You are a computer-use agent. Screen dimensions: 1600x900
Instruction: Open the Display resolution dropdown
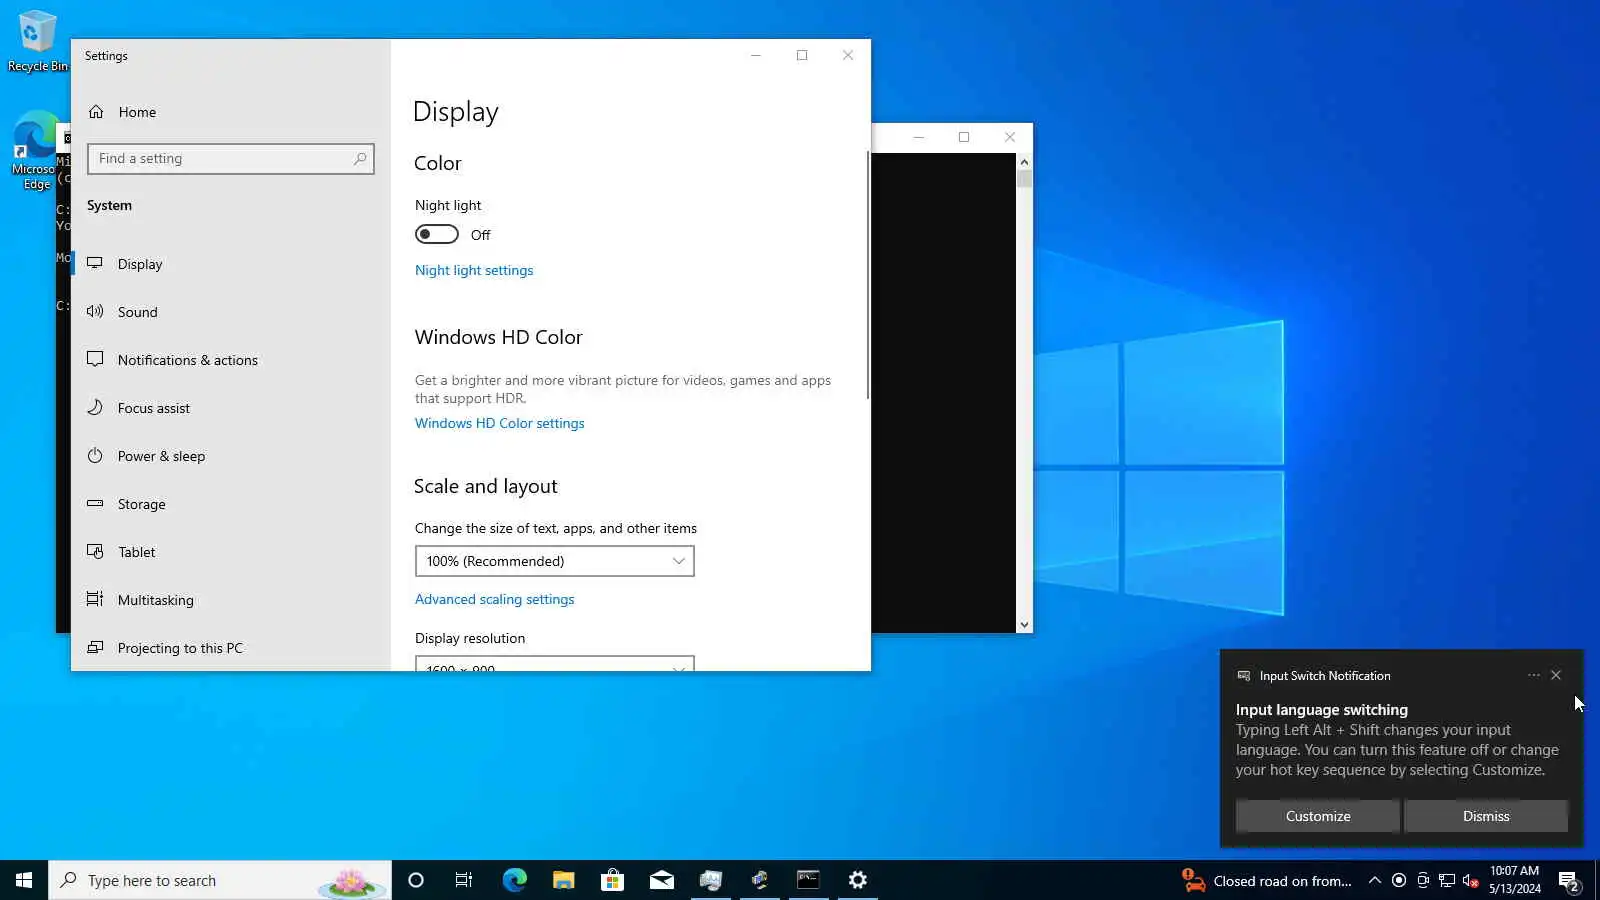coord(555,664)
